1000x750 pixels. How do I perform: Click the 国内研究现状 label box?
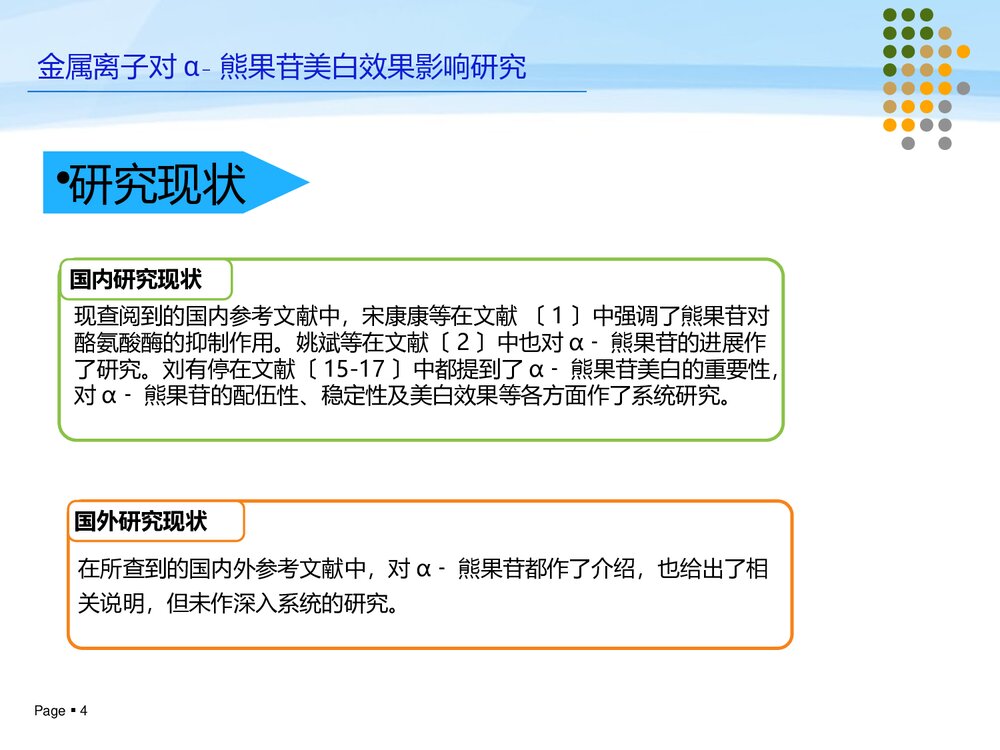146,279
